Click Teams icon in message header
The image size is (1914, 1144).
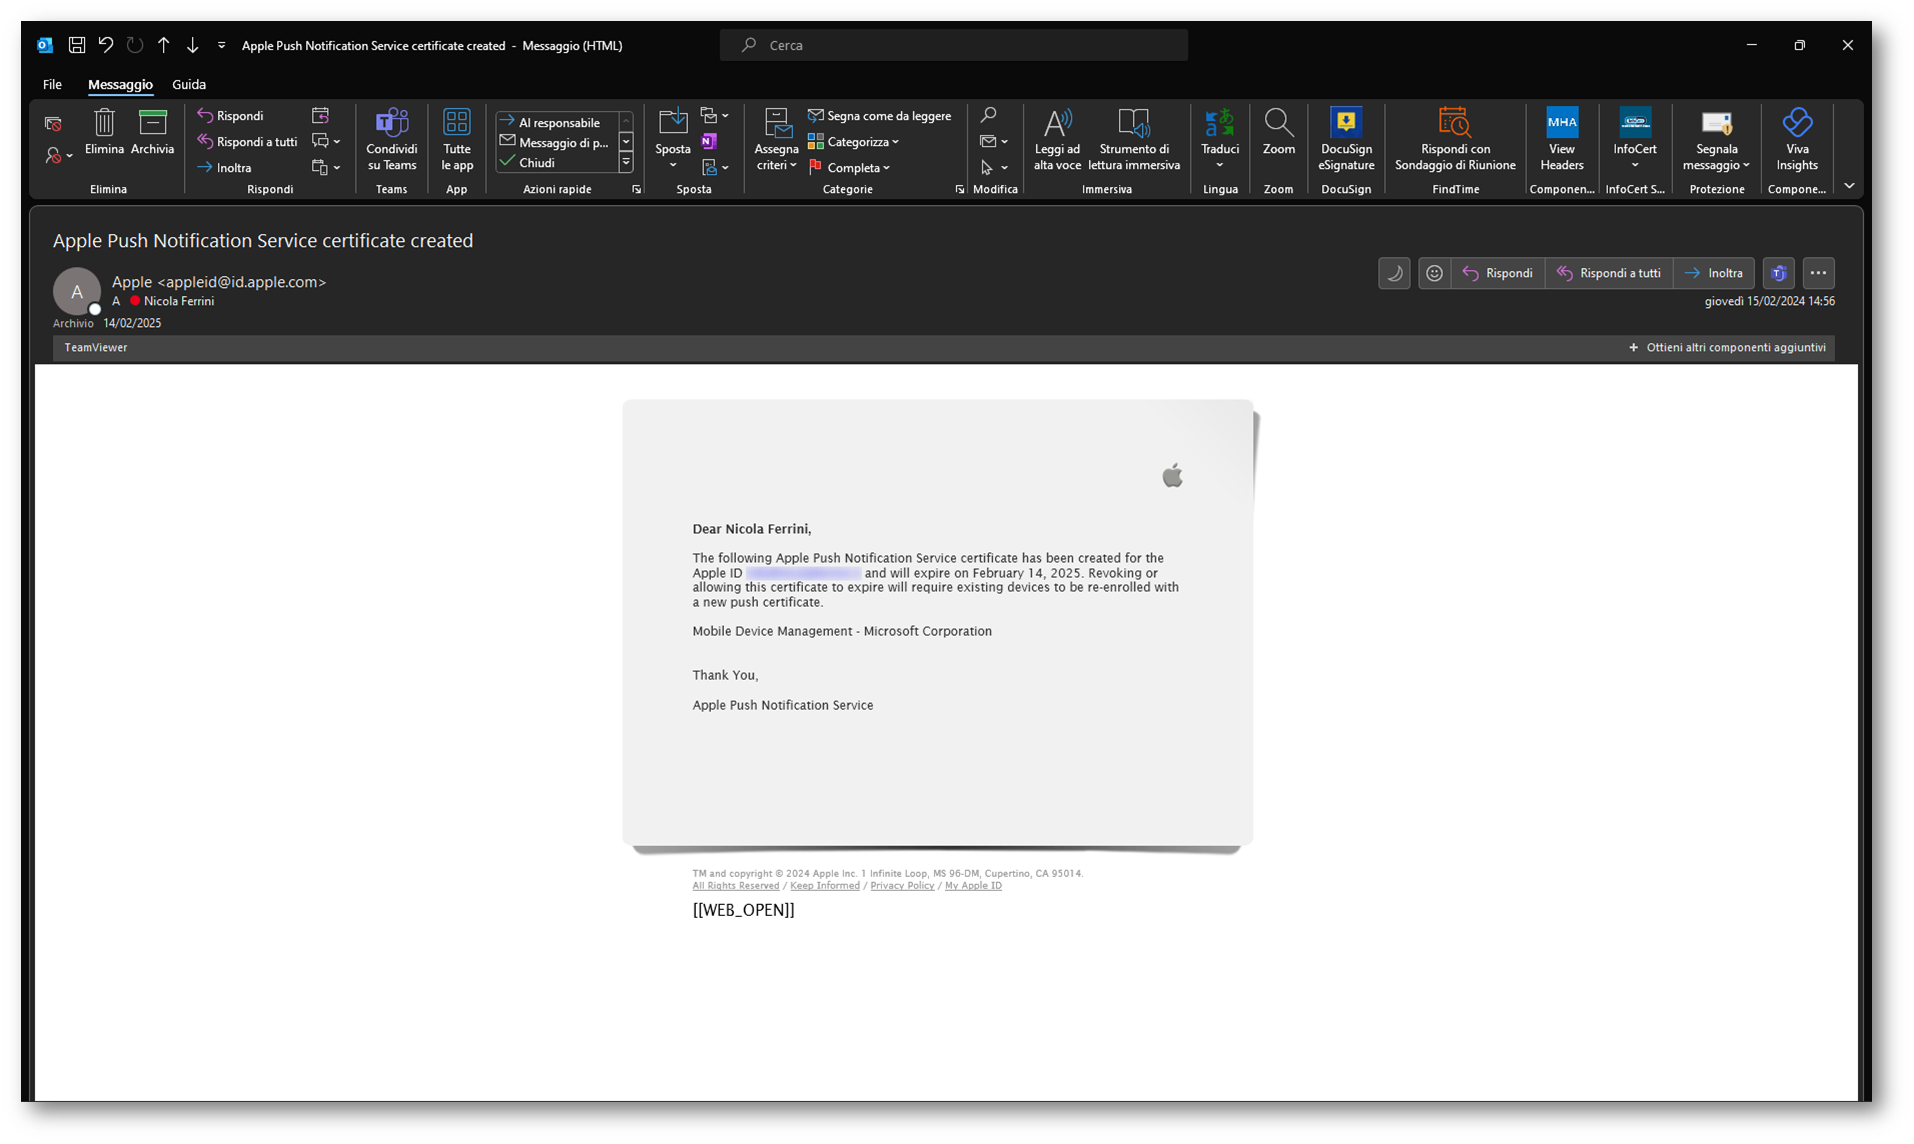(x=1779, y=273)
